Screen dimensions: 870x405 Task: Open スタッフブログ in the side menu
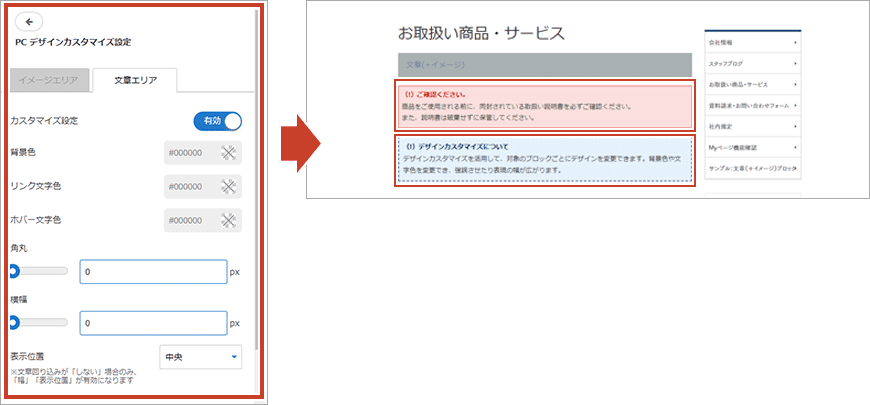click(x=751, y=64)
